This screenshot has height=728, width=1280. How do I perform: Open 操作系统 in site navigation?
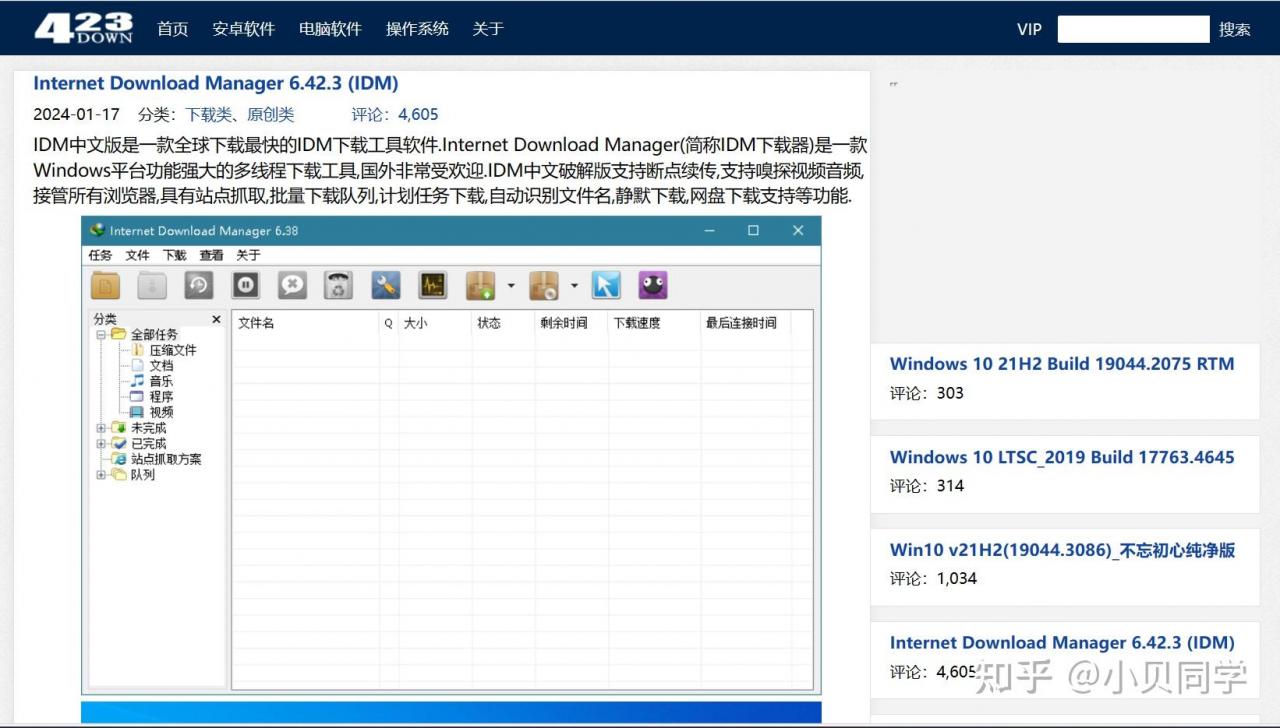tap(417, 29)
